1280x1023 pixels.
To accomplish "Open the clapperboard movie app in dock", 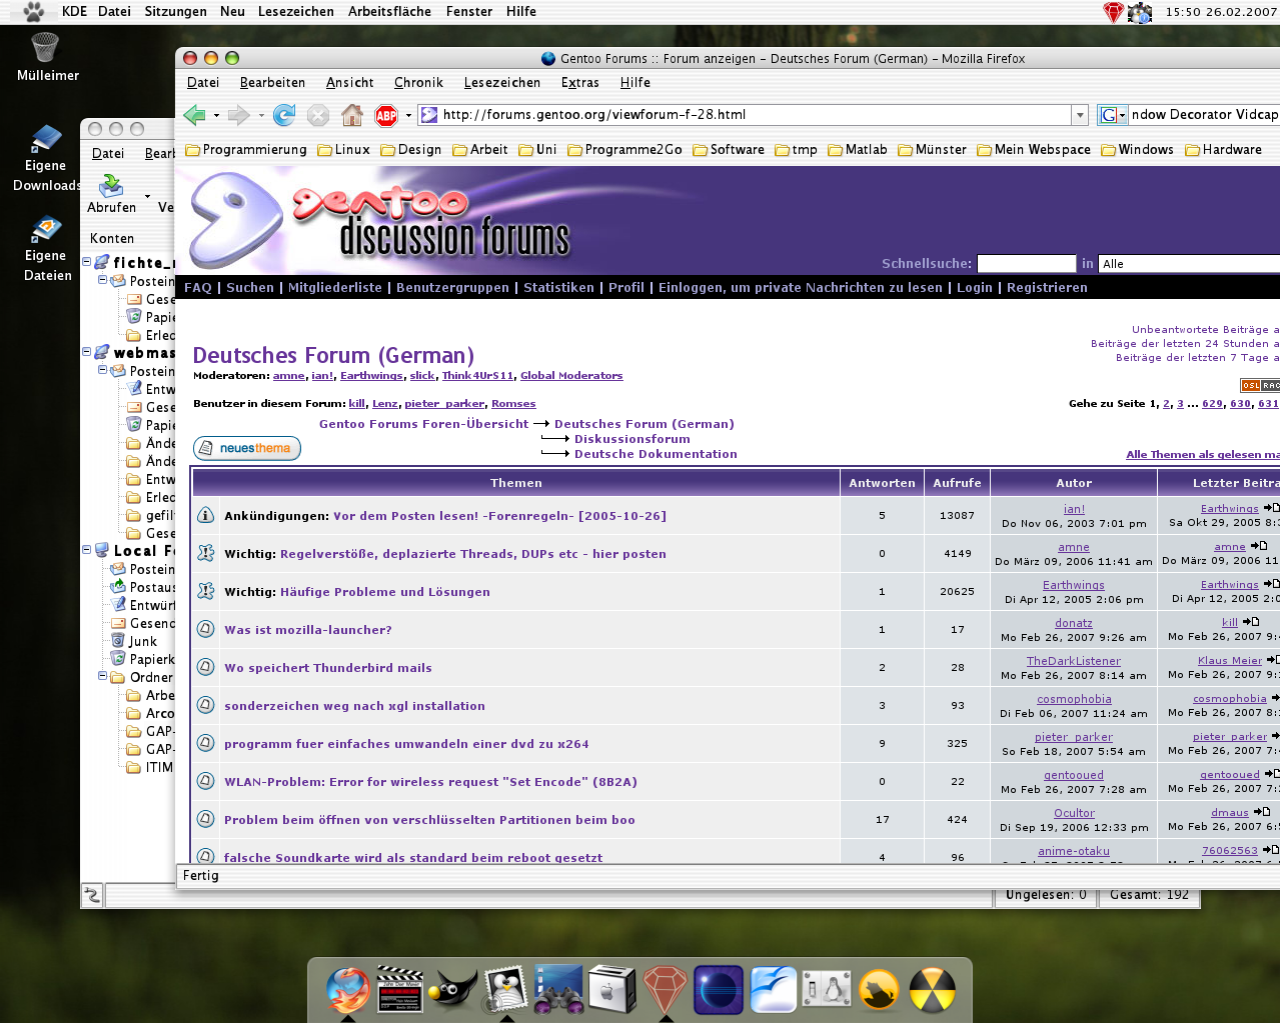I will (x=399, y=990).
